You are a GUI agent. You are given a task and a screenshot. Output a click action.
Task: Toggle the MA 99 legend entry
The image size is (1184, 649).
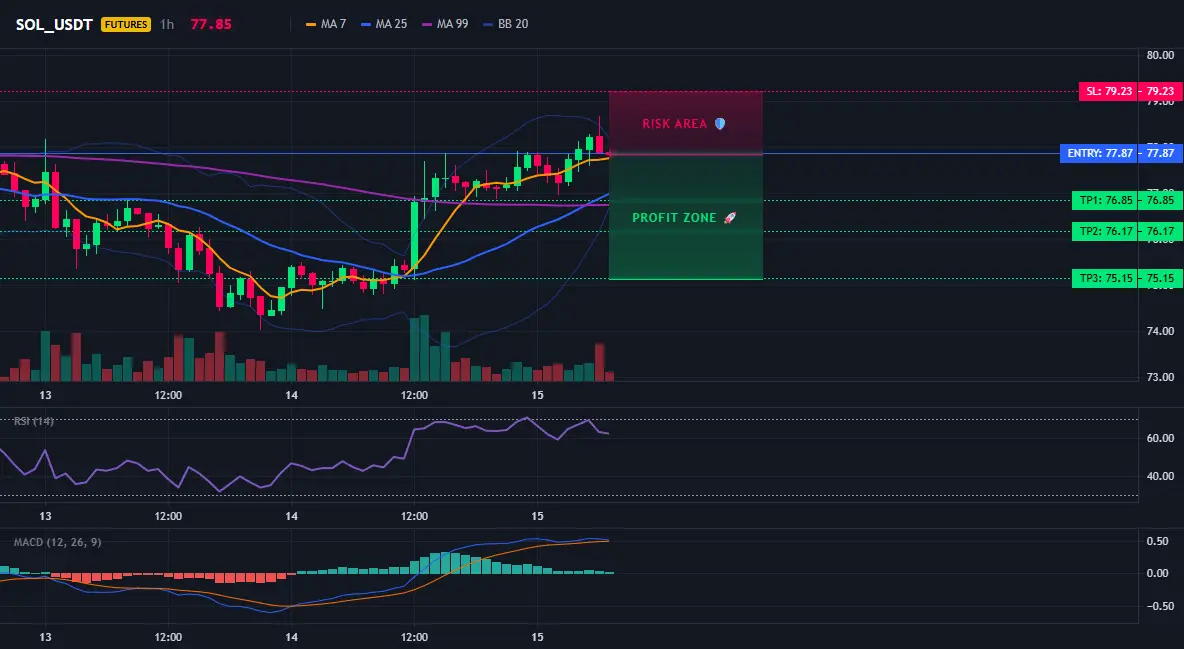[445, 24]
